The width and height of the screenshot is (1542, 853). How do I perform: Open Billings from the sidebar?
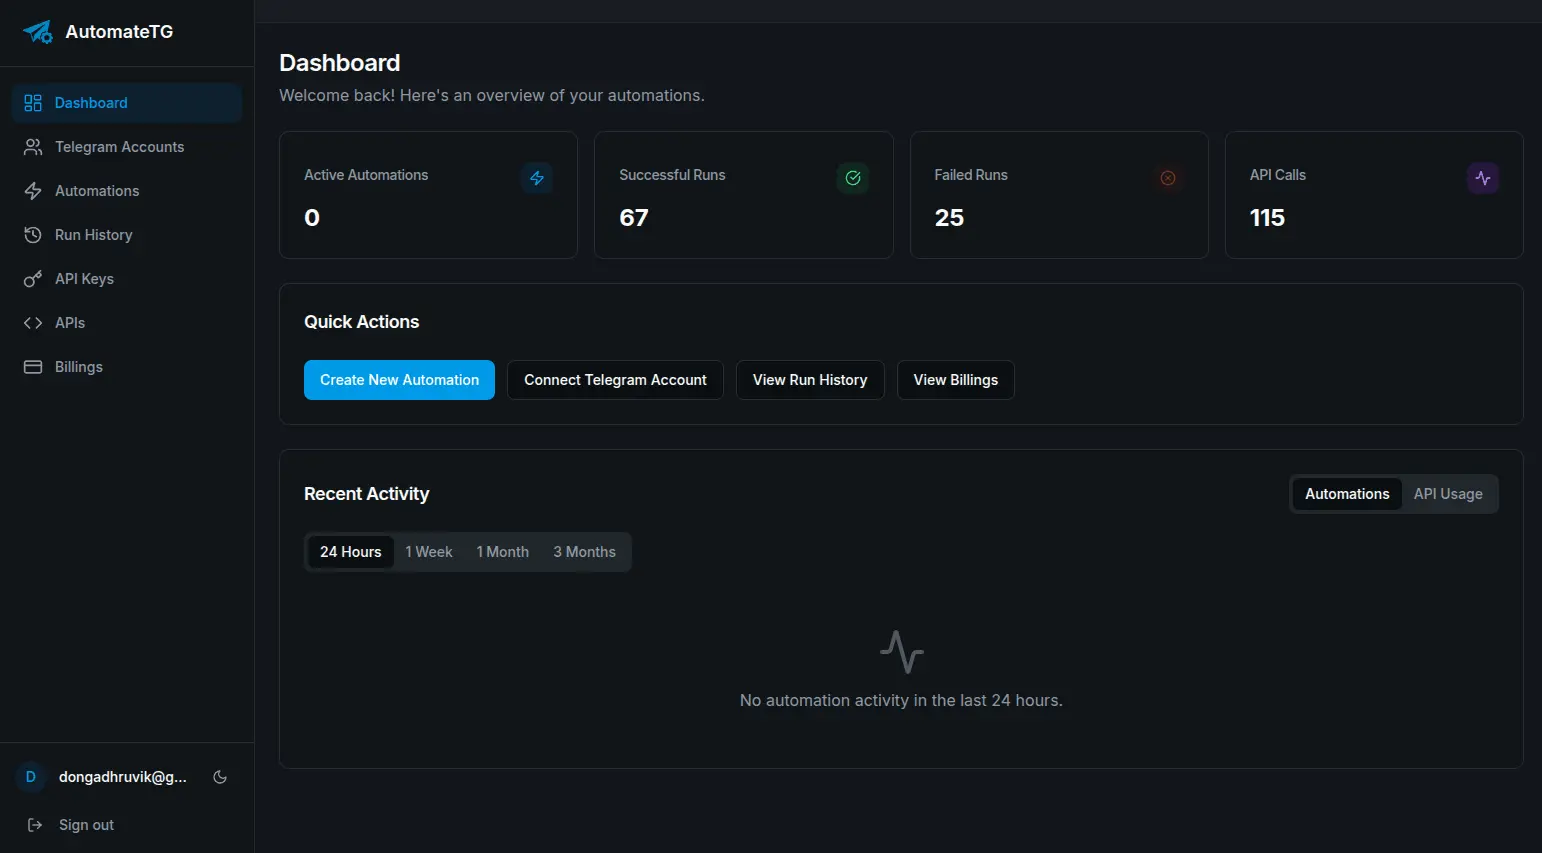(127, 367)
